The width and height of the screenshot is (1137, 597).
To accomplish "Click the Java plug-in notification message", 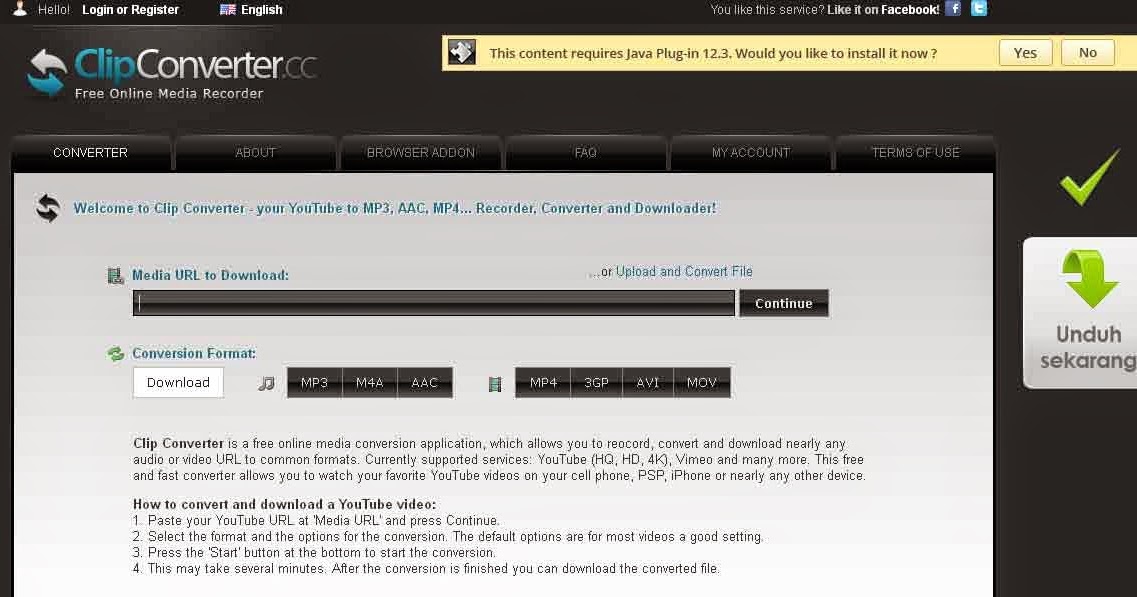I will click(713, 53).
